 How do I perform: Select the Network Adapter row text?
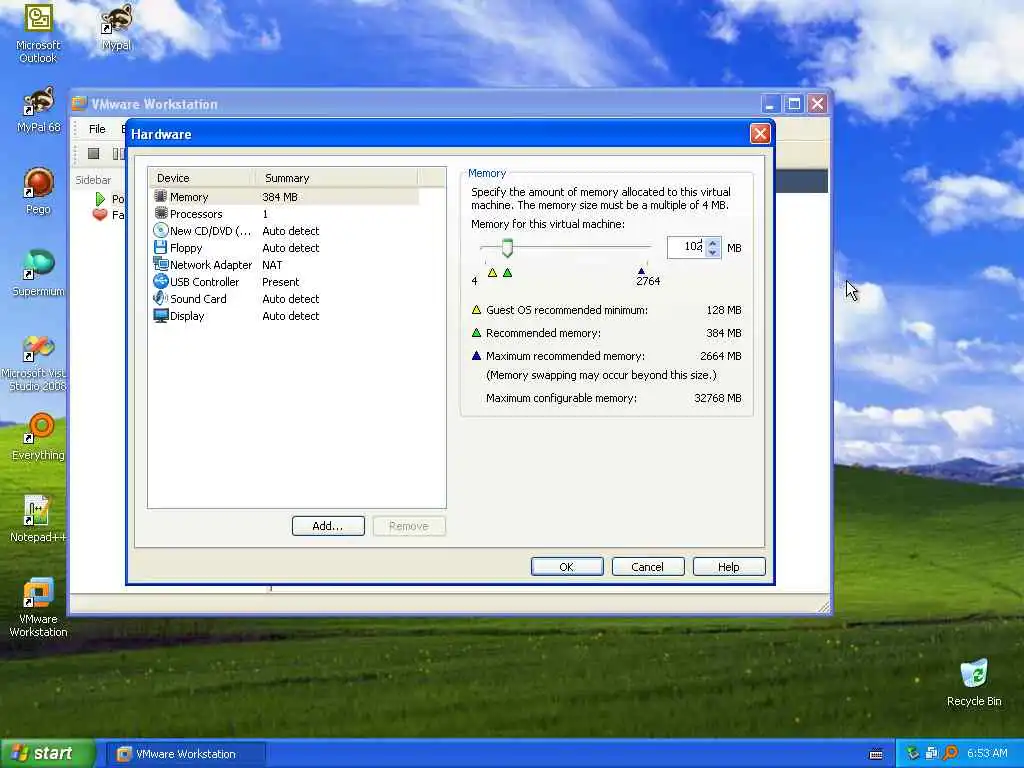click(x=210, y=264)
